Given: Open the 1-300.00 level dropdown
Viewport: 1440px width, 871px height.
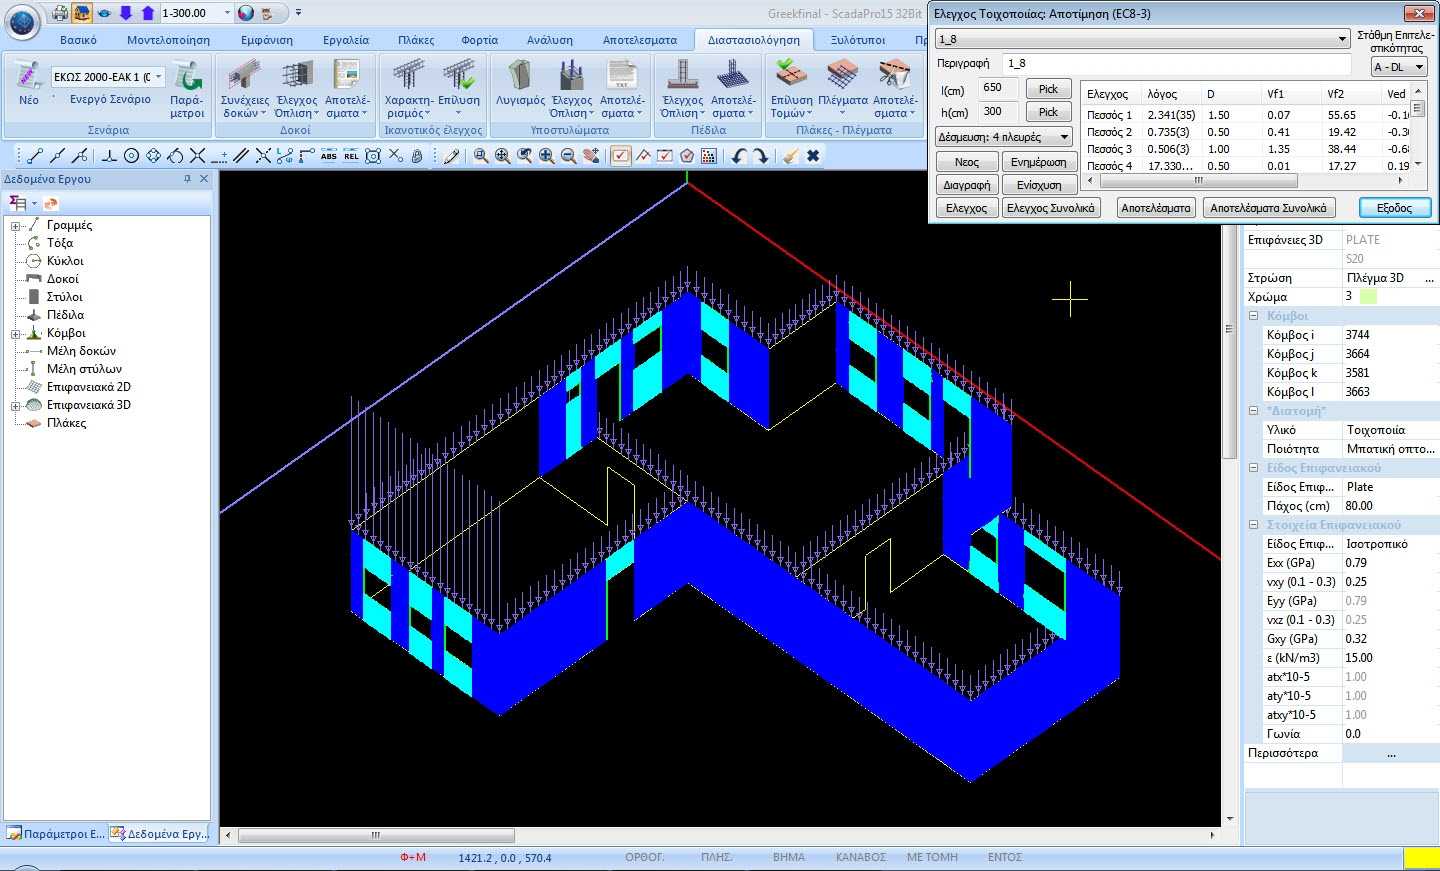Looking at the screenshot, I should 228,13.
